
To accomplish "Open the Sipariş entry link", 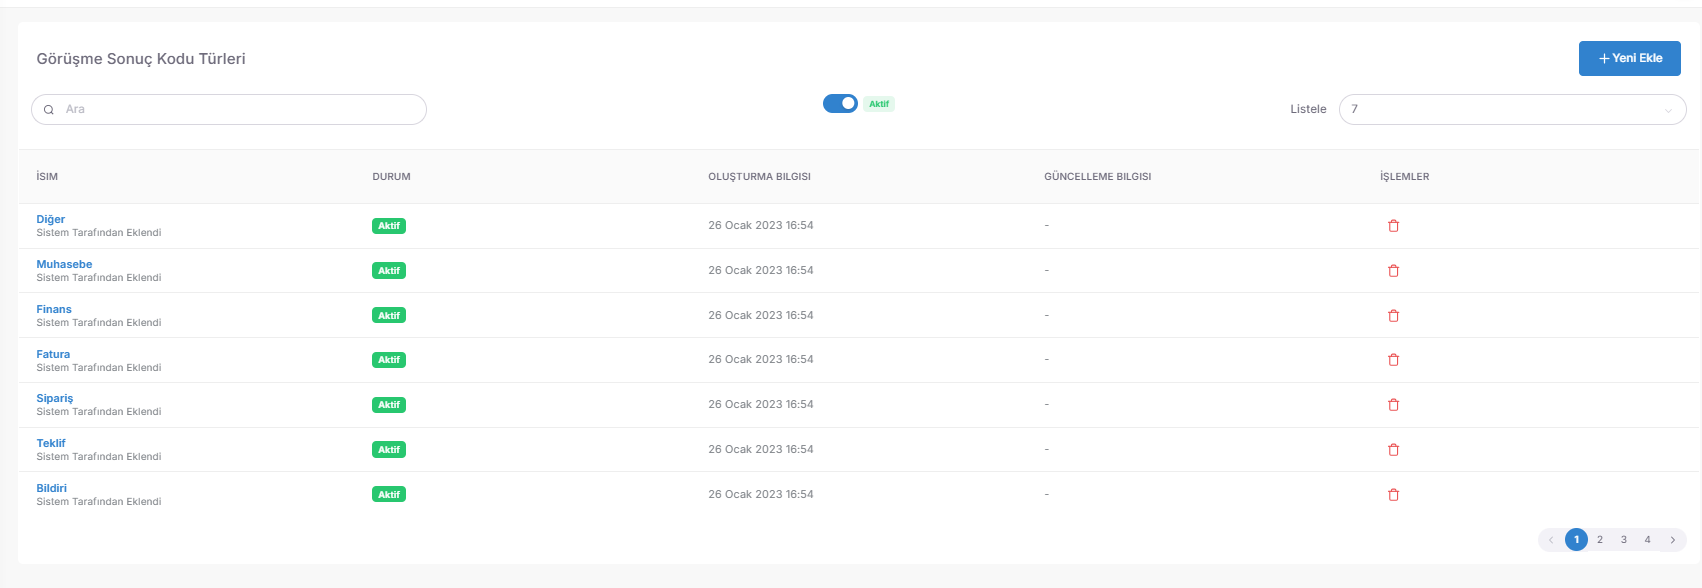I will coord(55,398).
